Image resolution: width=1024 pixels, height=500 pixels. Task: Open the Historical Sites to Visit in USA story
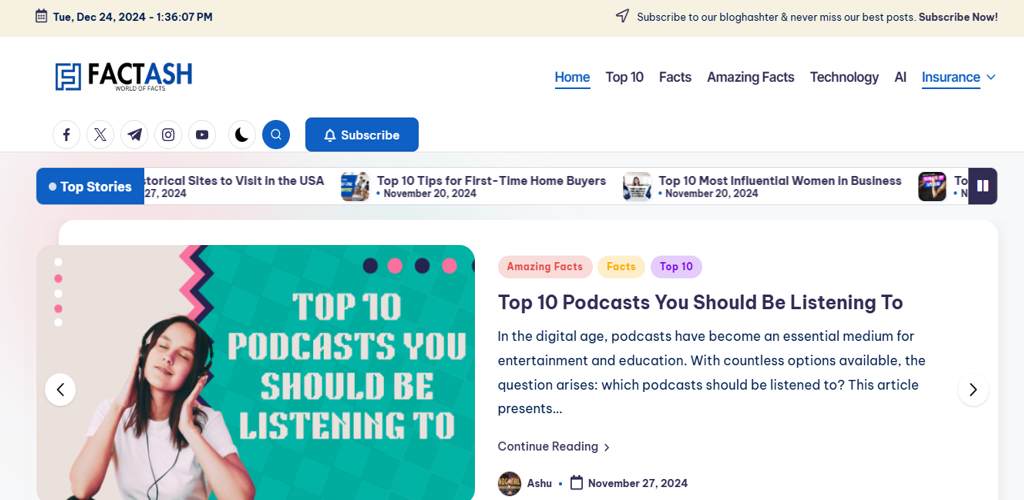(x=234, y=181)
